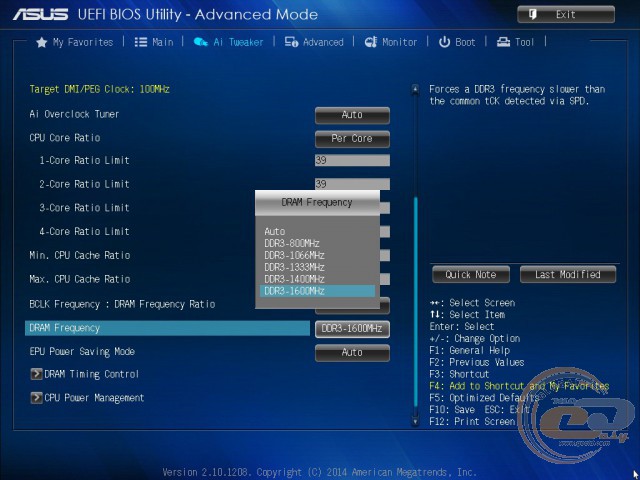This screenshot has height=480, width=640.
Task: Click the star icon beside My Favorites
Action: point(42,42)
